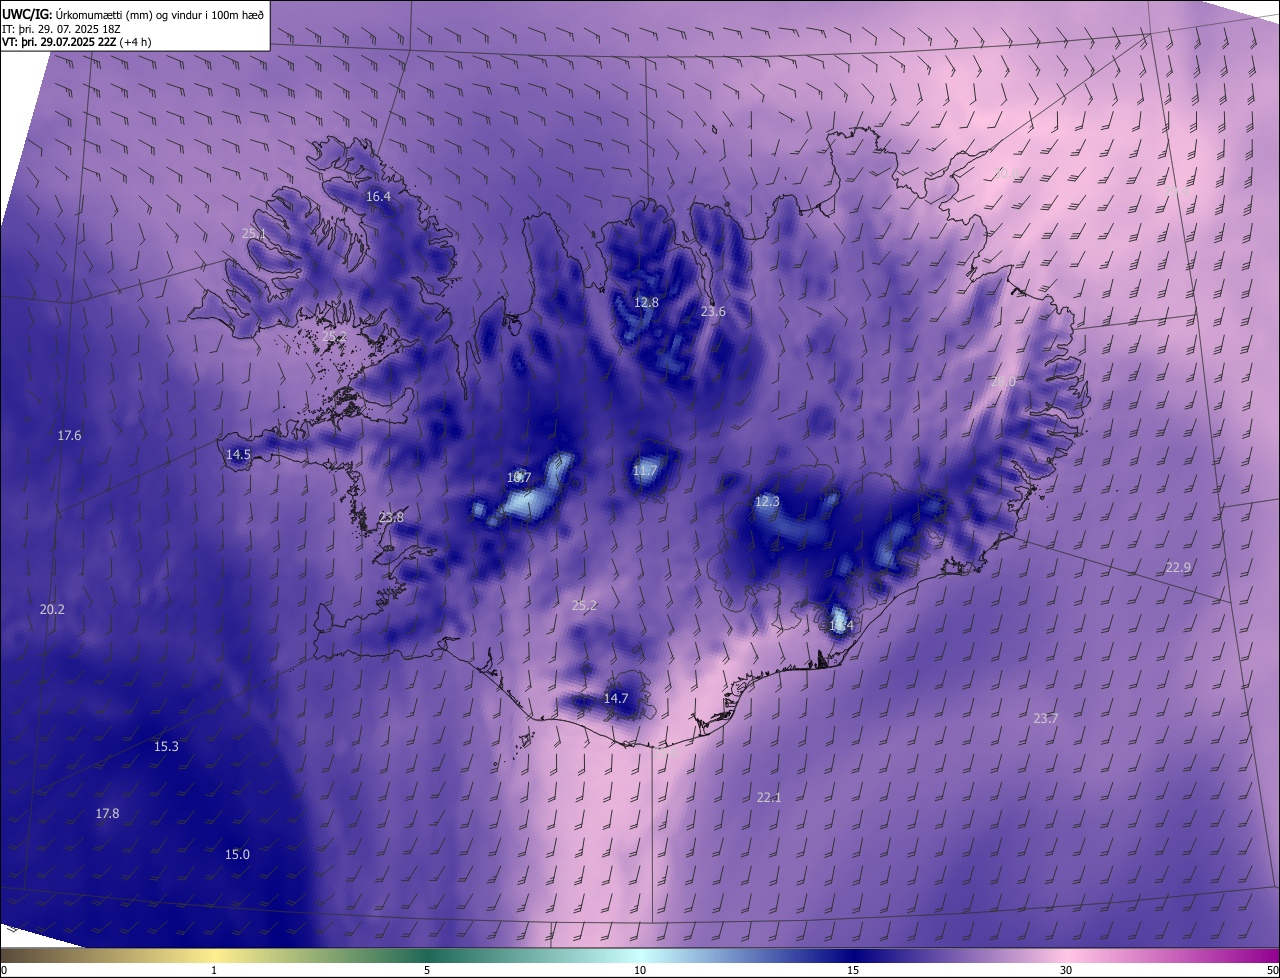Viewport: 1280px width, 978px height.
Task: Select the 10 tick on the color scale
Action: click(x=640, y=971)
